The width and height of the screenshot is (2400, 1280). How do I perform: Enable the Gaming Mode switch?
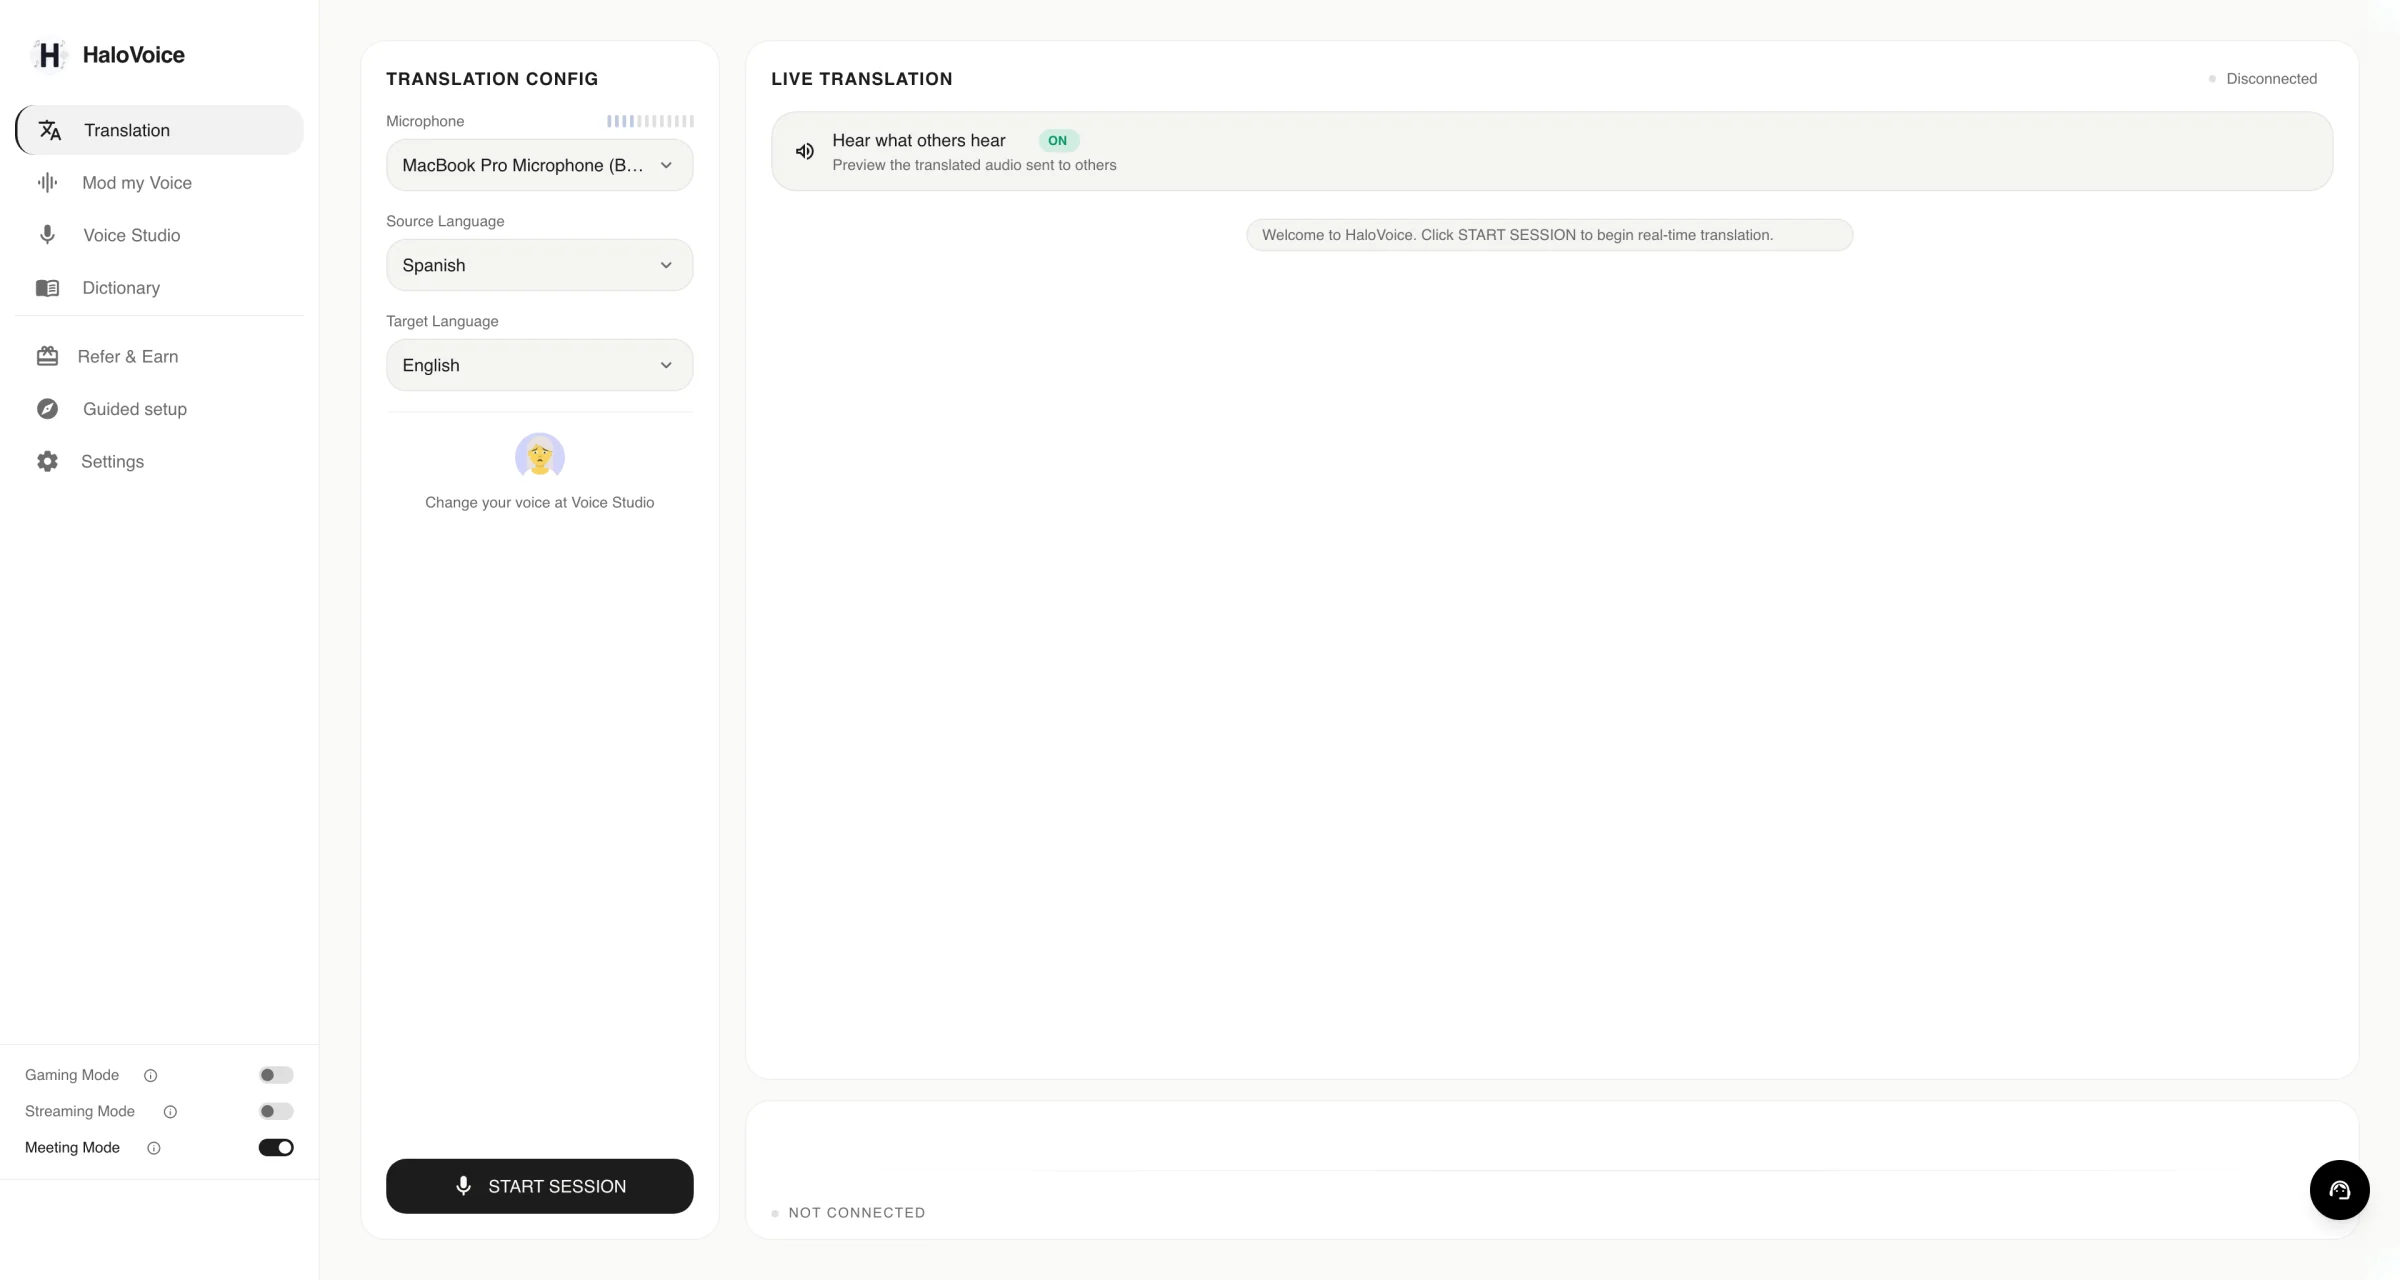[276, 1075]
